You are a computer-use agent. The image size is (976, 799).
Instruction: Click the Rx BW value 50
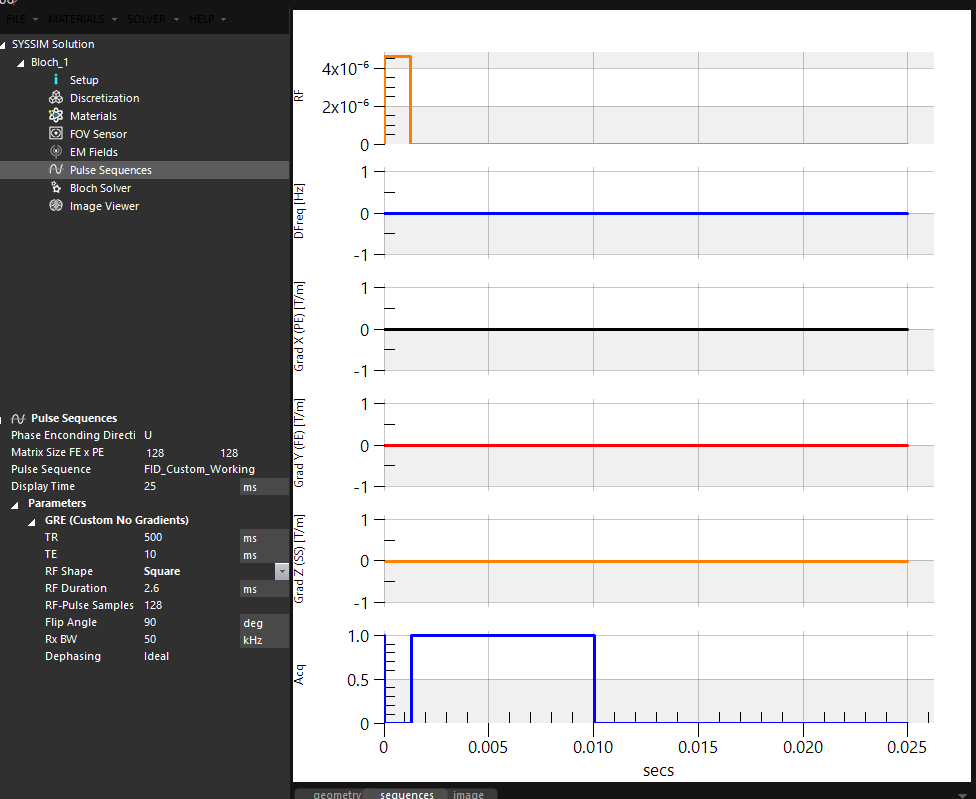[150, 639]
